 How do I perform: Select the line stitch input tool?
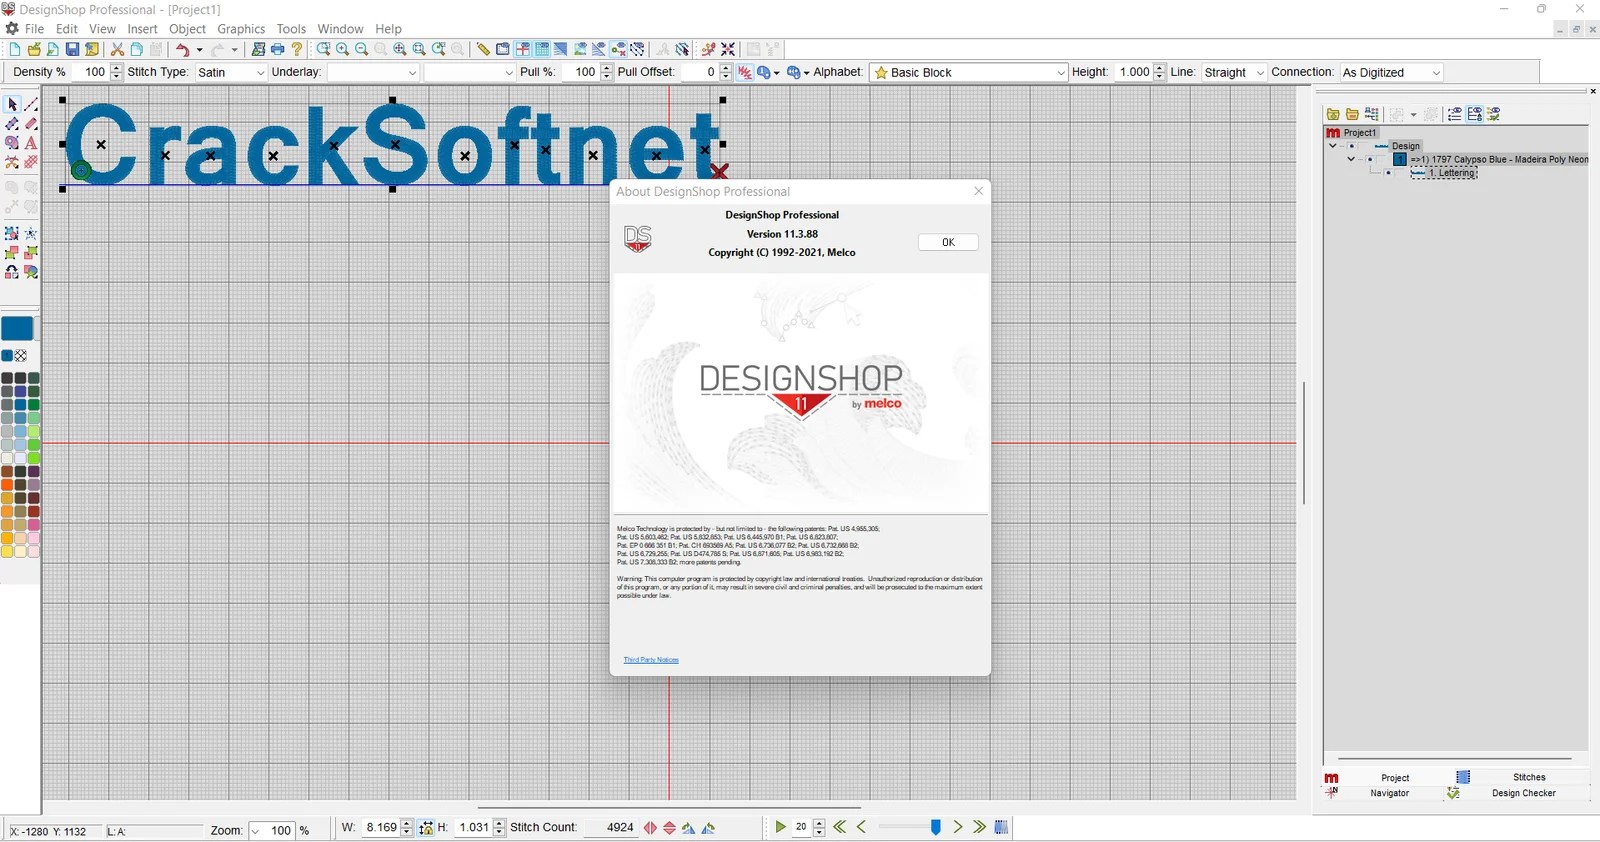(31, 104)
